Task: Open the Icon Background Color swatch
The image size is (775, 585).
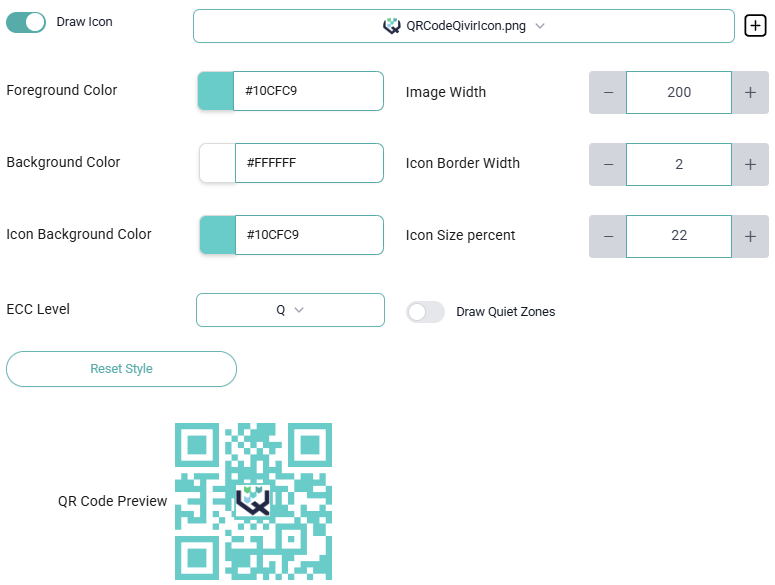Action: click(x=217, y=235)
